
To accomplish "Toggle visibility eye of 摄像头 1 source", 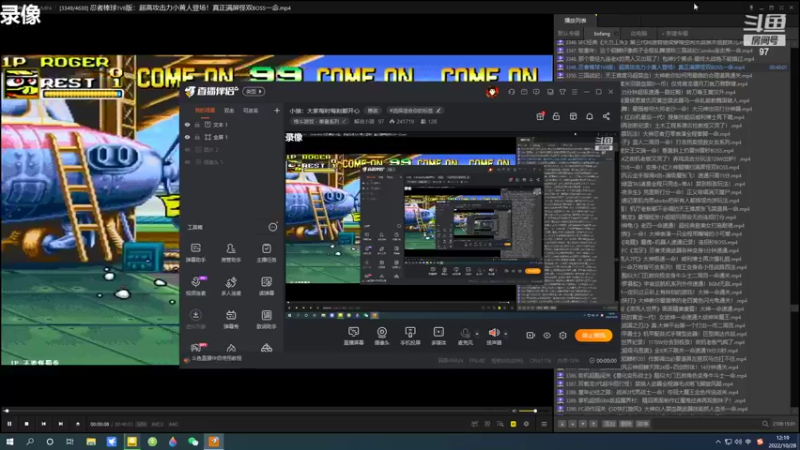I will point(187,162).
